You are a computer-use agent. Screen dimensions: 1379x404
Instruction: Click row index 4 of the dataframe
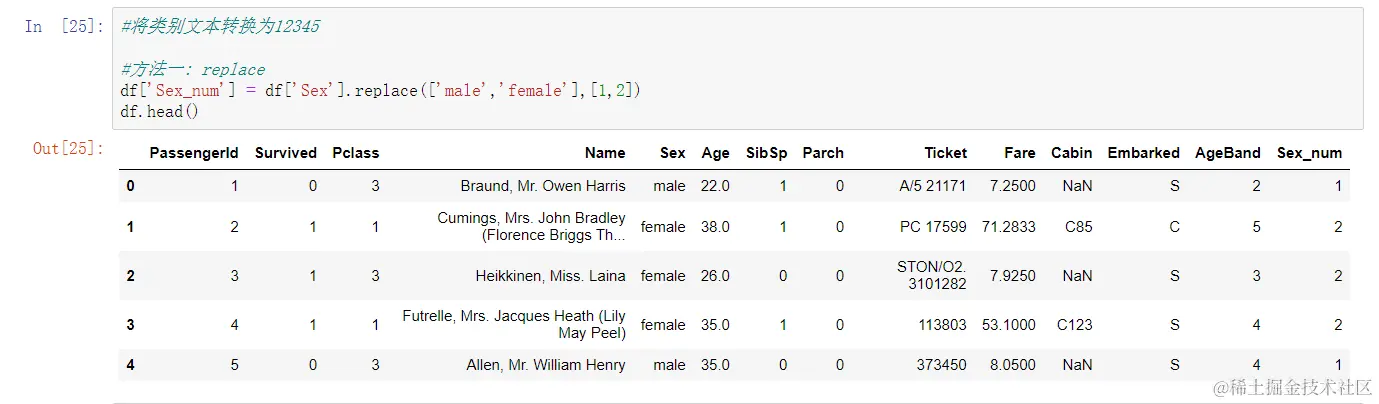tap(130, 365)
